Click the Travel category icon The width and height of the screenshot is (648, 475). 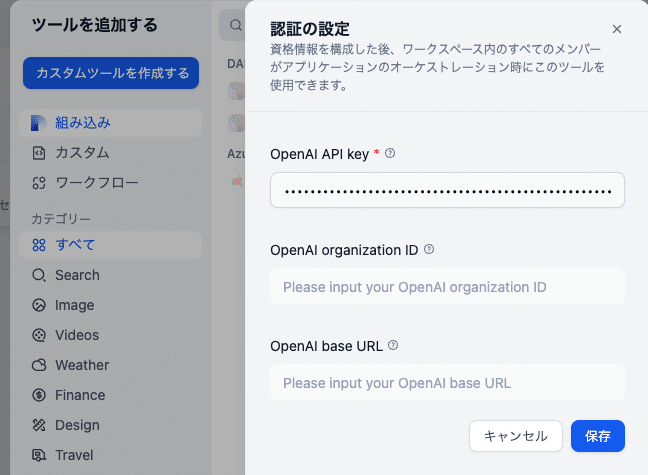point(39,455)
